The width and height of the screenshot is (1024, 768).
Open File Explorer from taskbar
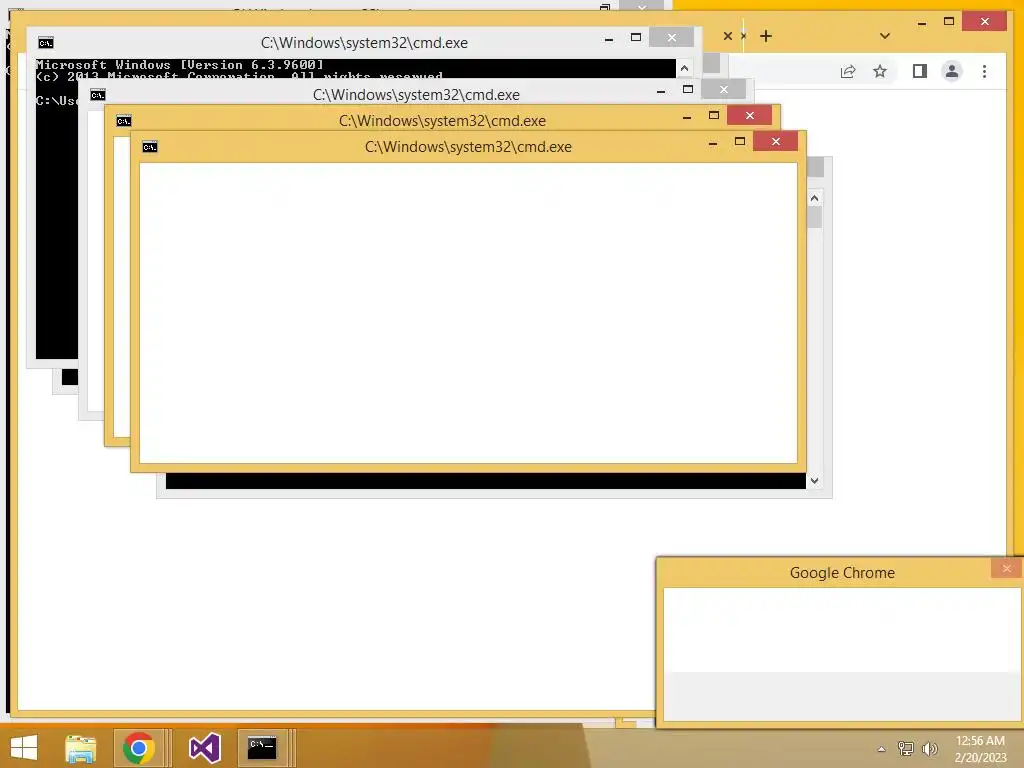(x=80, y=748)
